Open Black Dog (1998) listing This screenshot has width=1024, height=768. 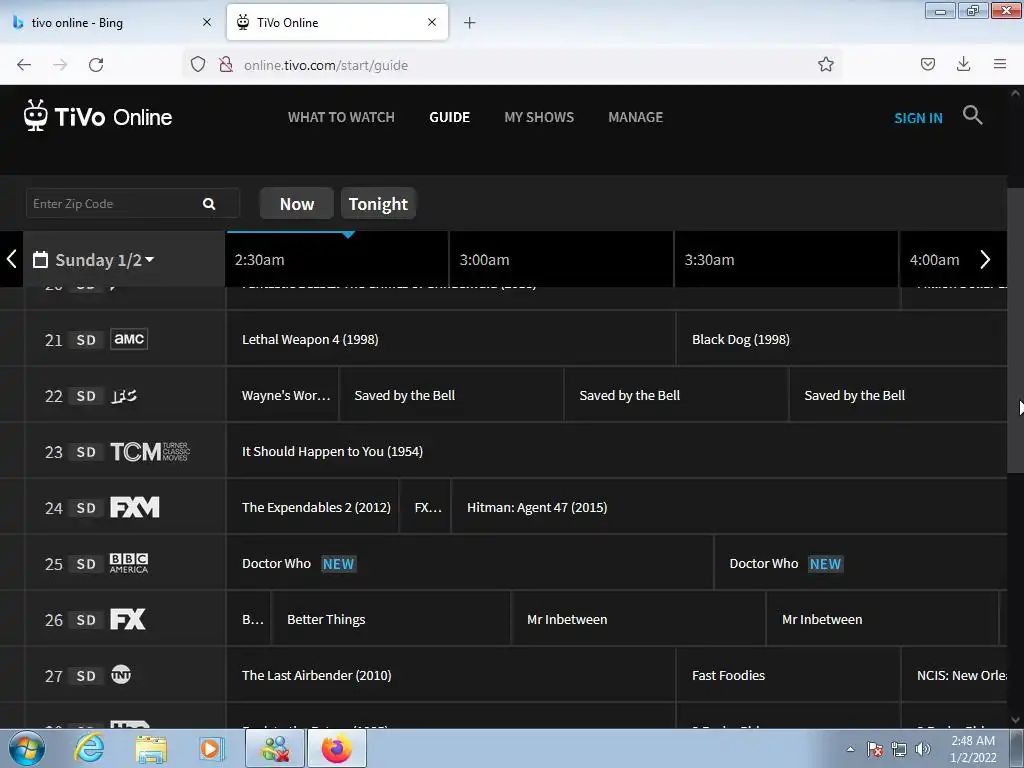(x=842, y=339)
